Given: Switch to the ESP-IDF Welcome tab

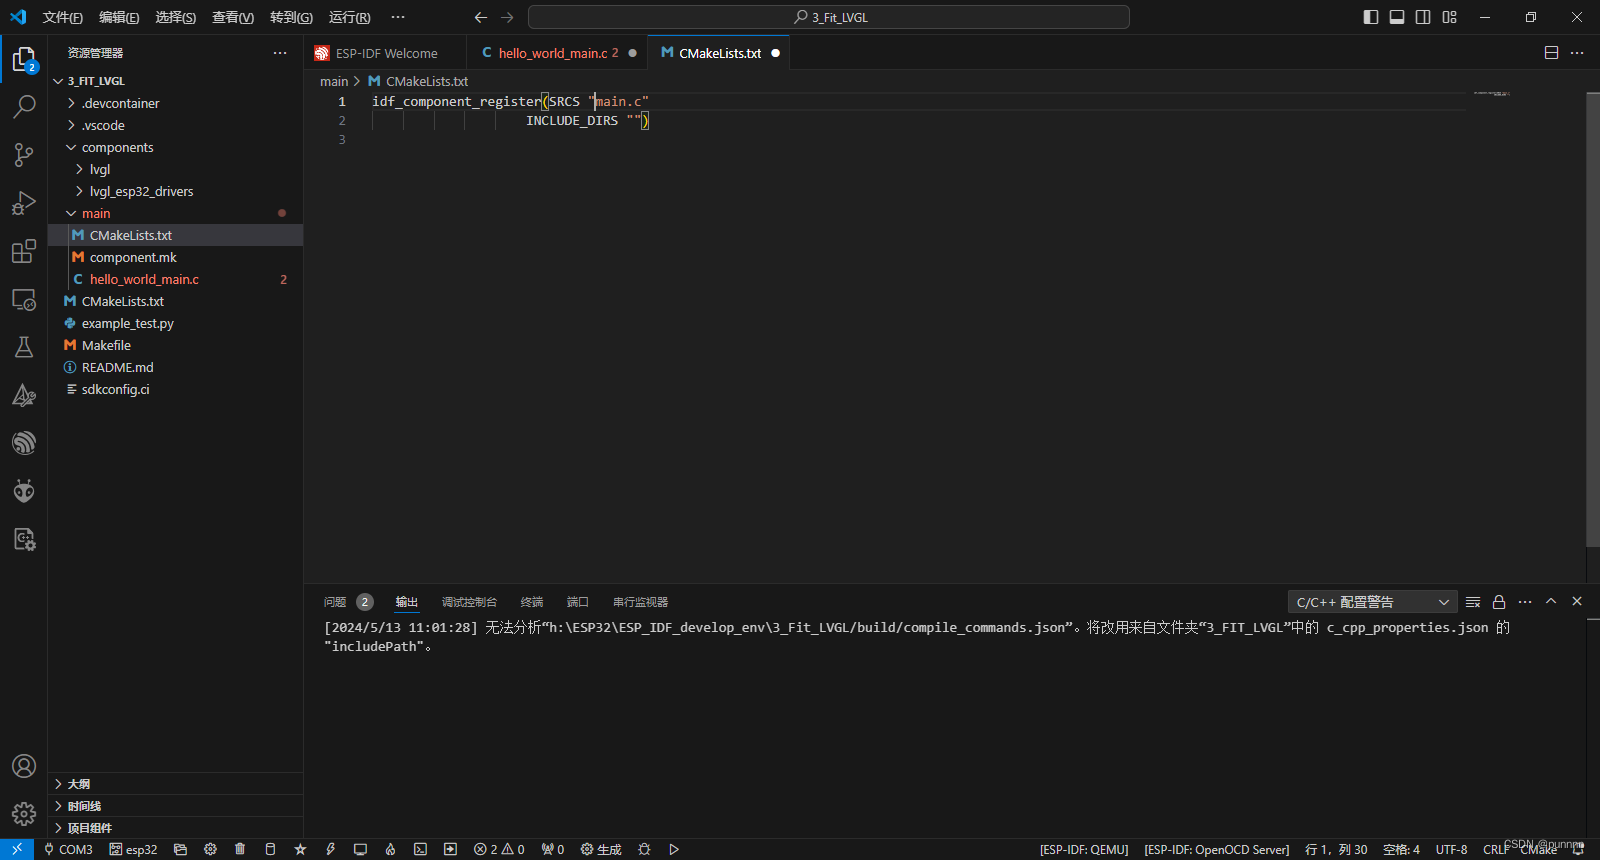Looking at the screenshot, I should click(386, 53).
